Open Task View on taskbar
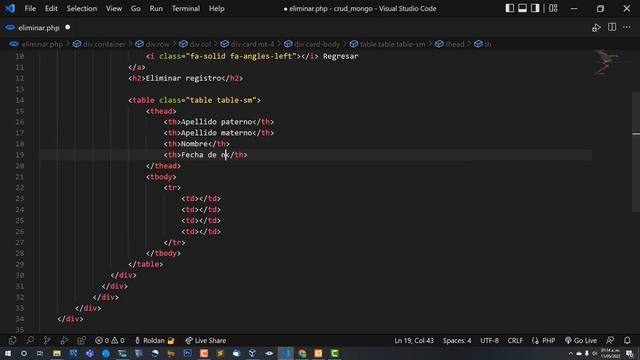640x360 pixels. [x=40, y=353]
